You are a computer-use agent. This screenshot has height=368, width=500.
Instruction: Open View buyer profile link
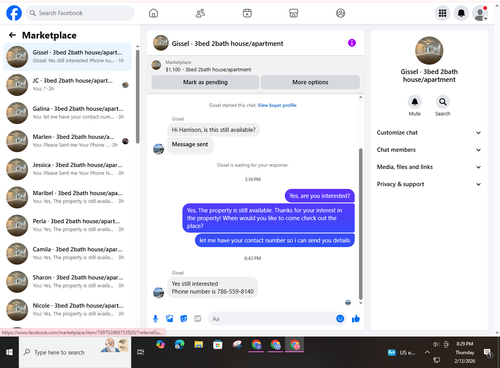(277, 105)
